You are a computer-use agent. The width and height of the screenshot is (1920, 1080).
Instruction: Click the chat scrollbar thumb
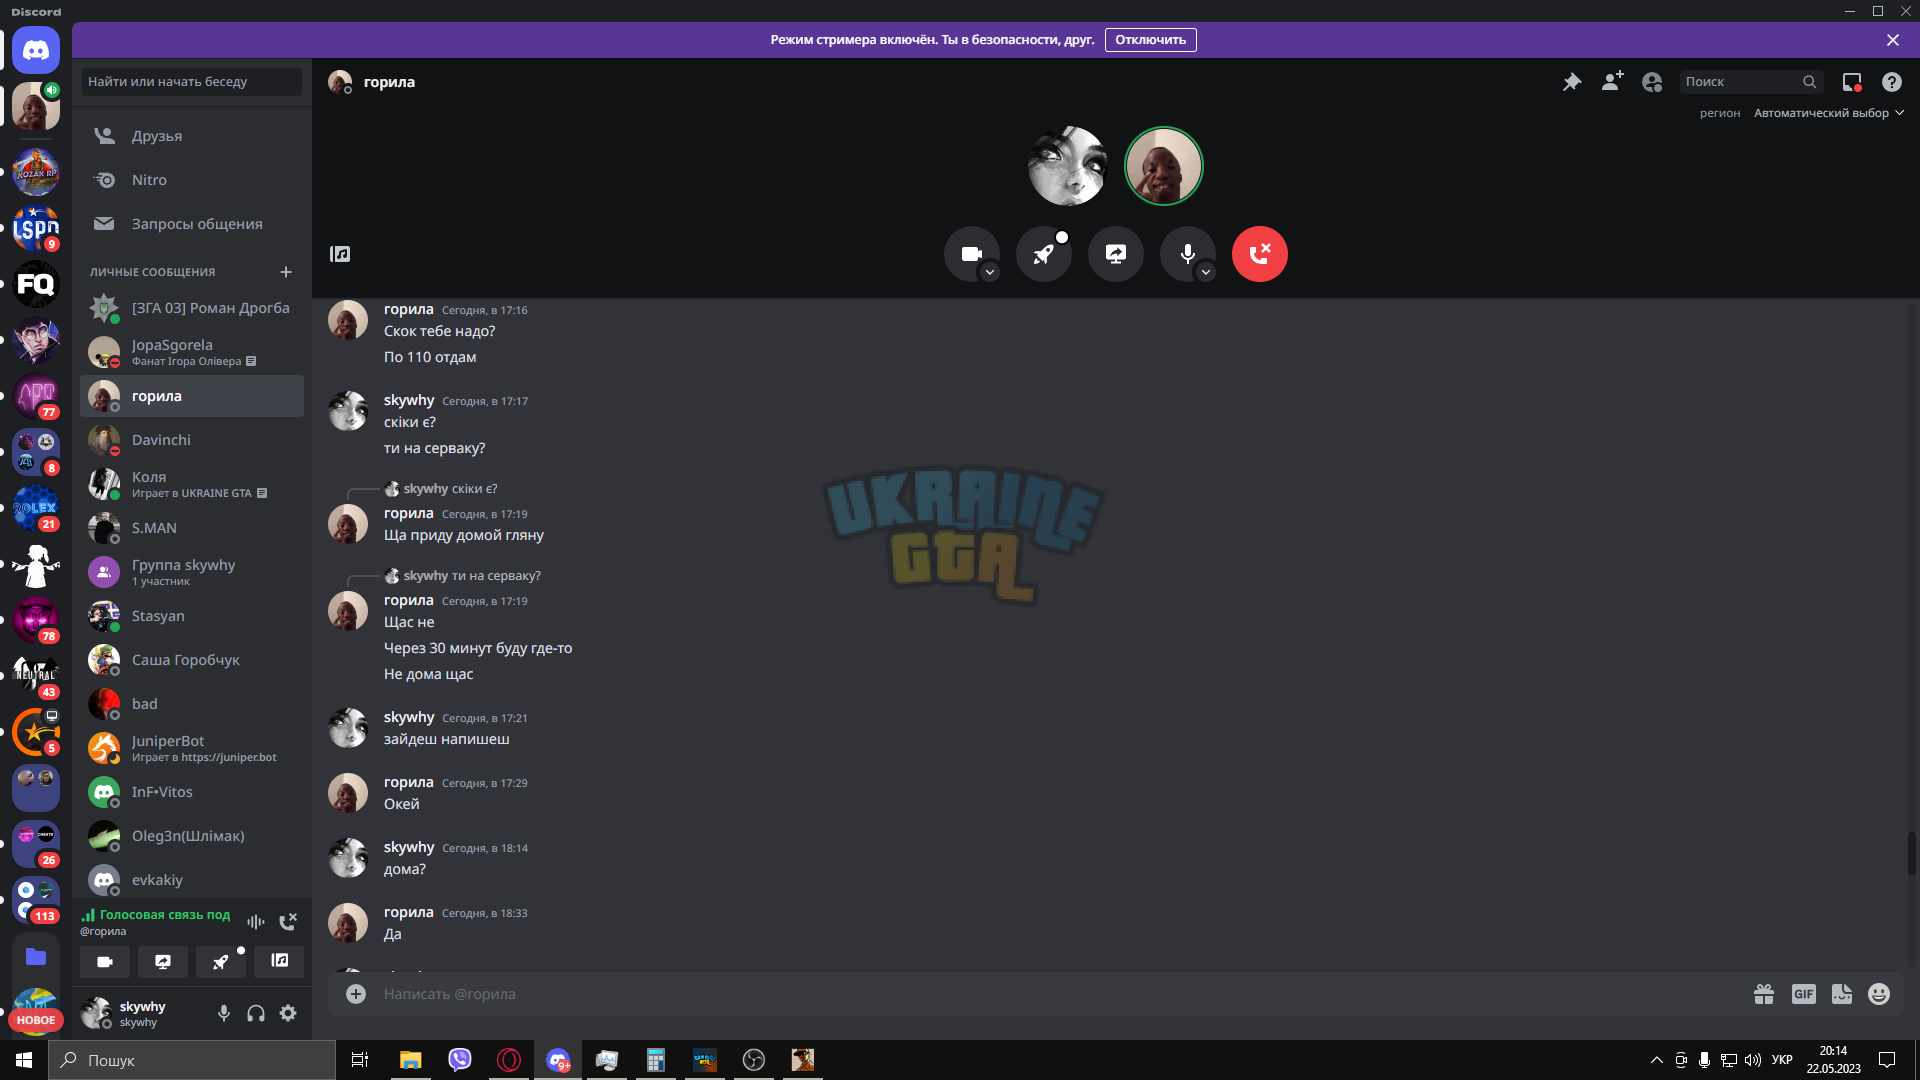coord(1912,854)
